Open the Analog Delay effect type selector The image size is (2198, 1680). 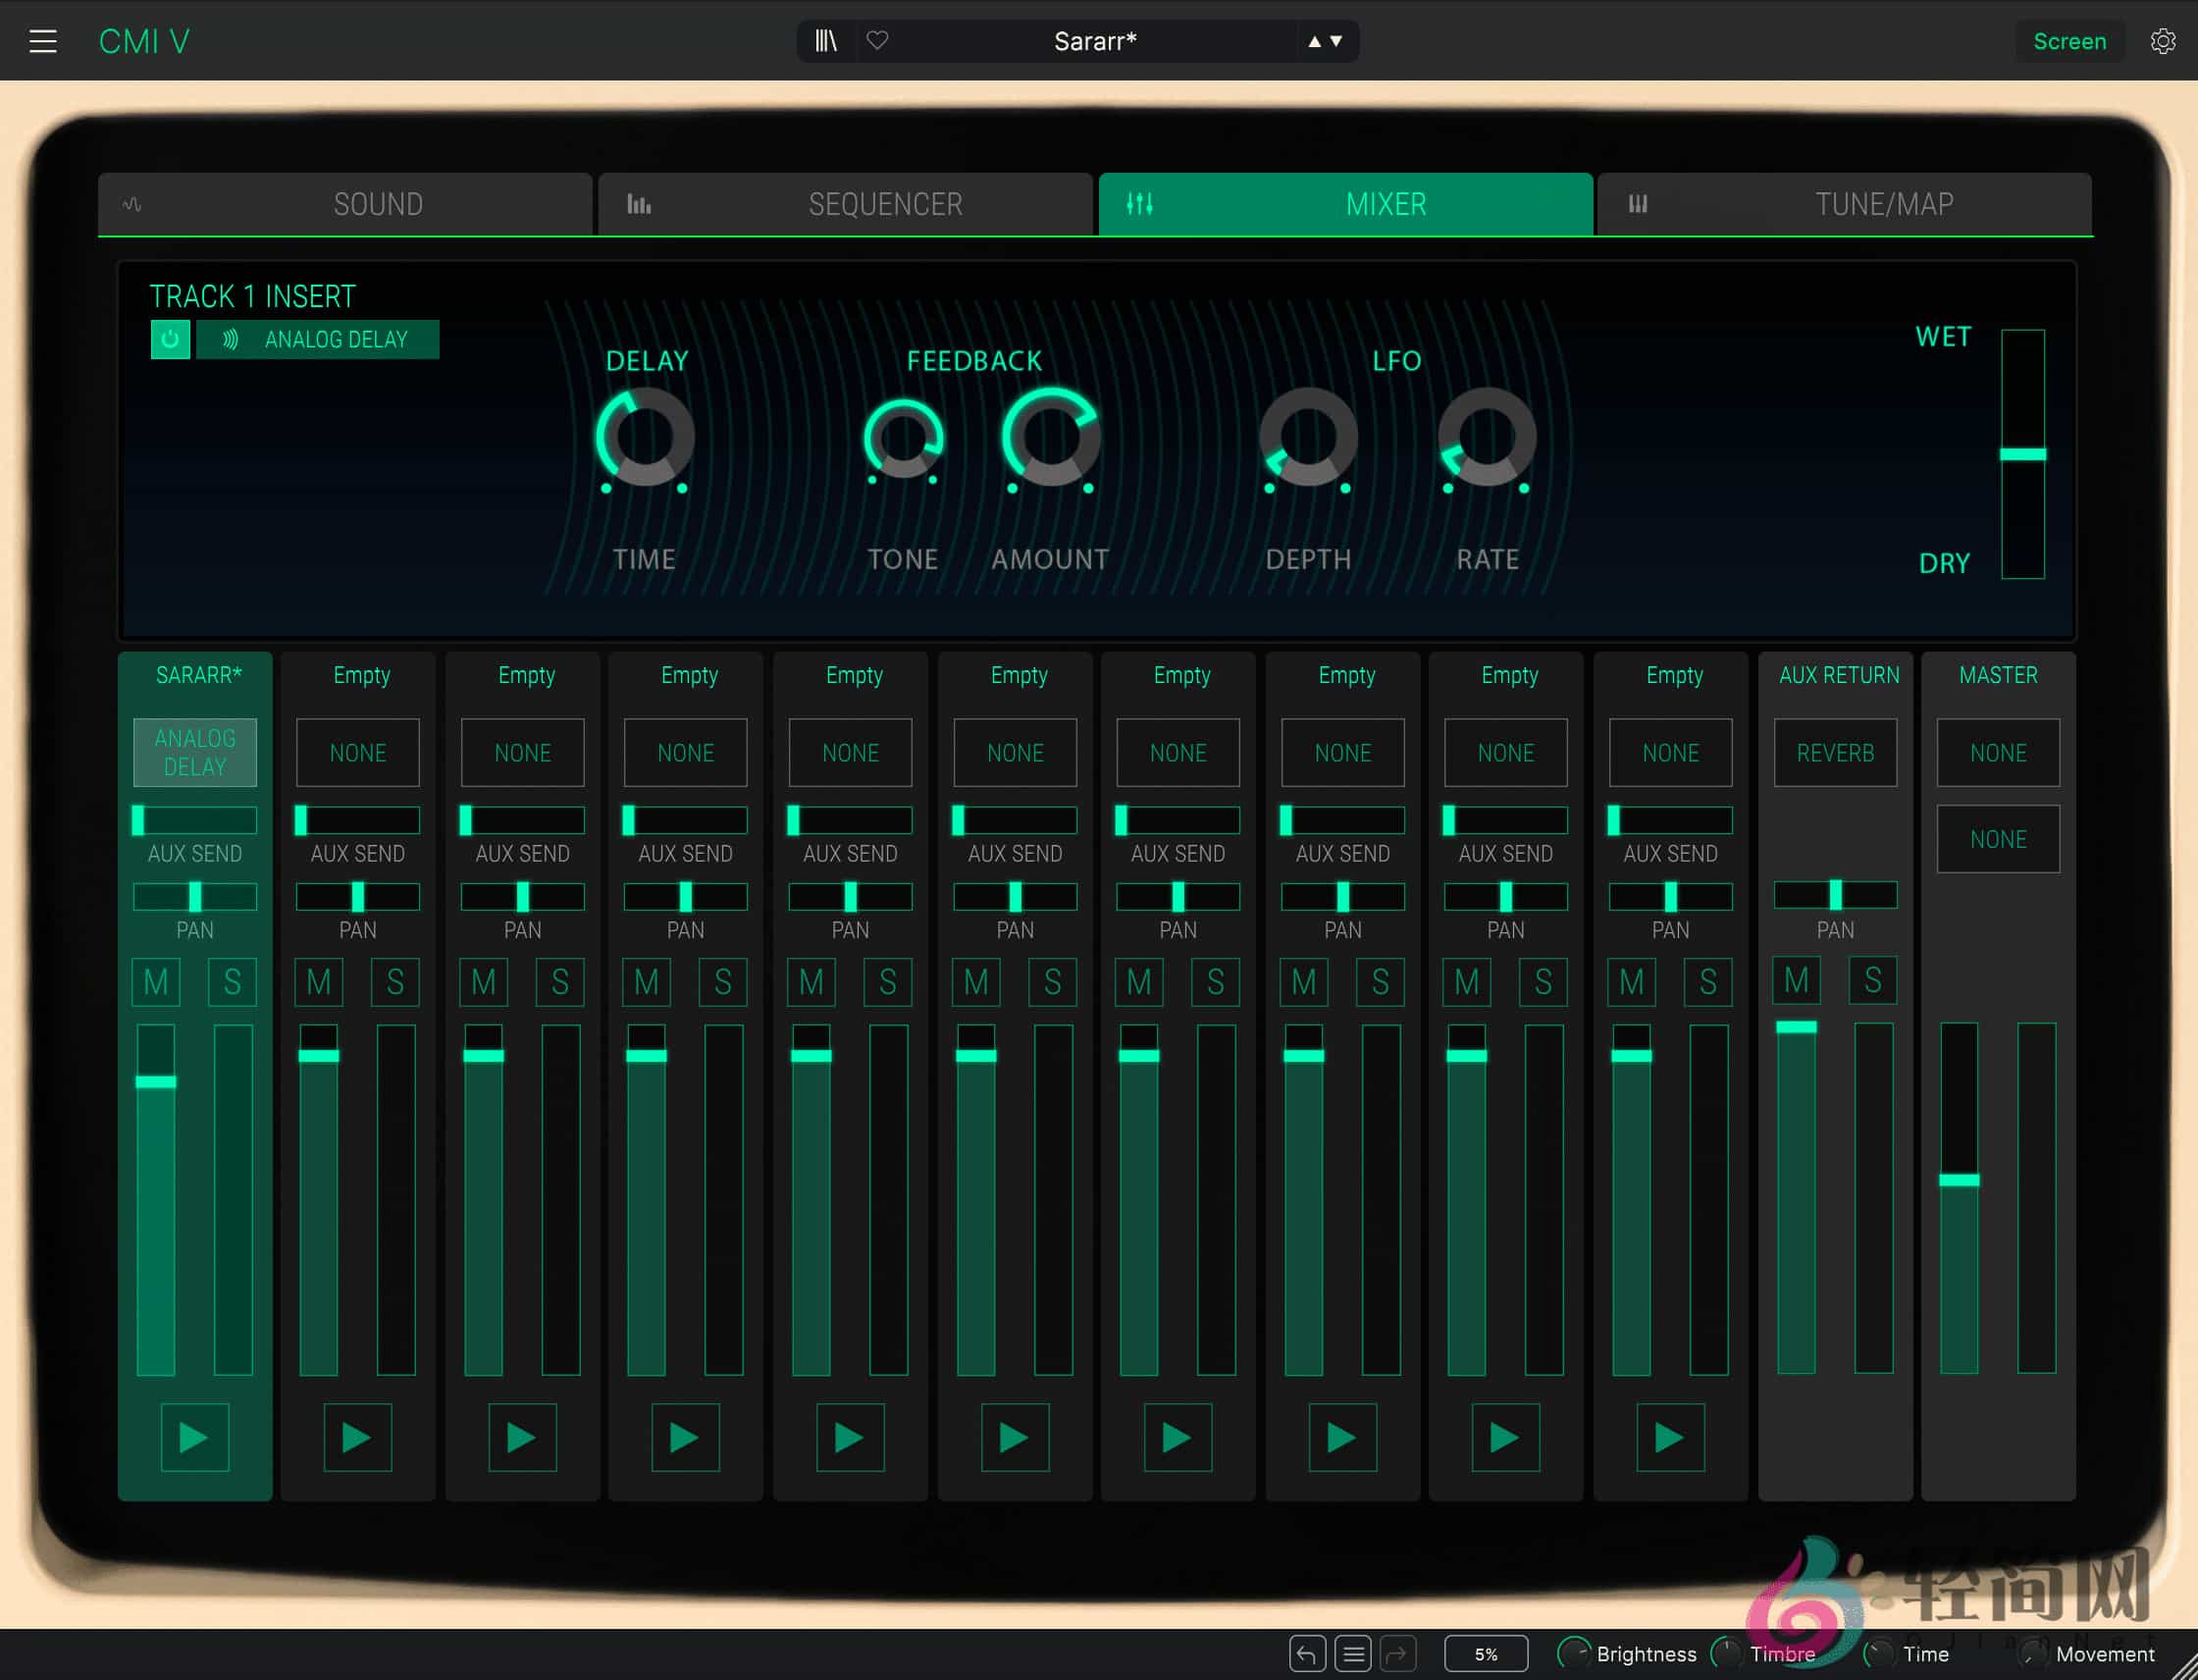tap(318, 339)
